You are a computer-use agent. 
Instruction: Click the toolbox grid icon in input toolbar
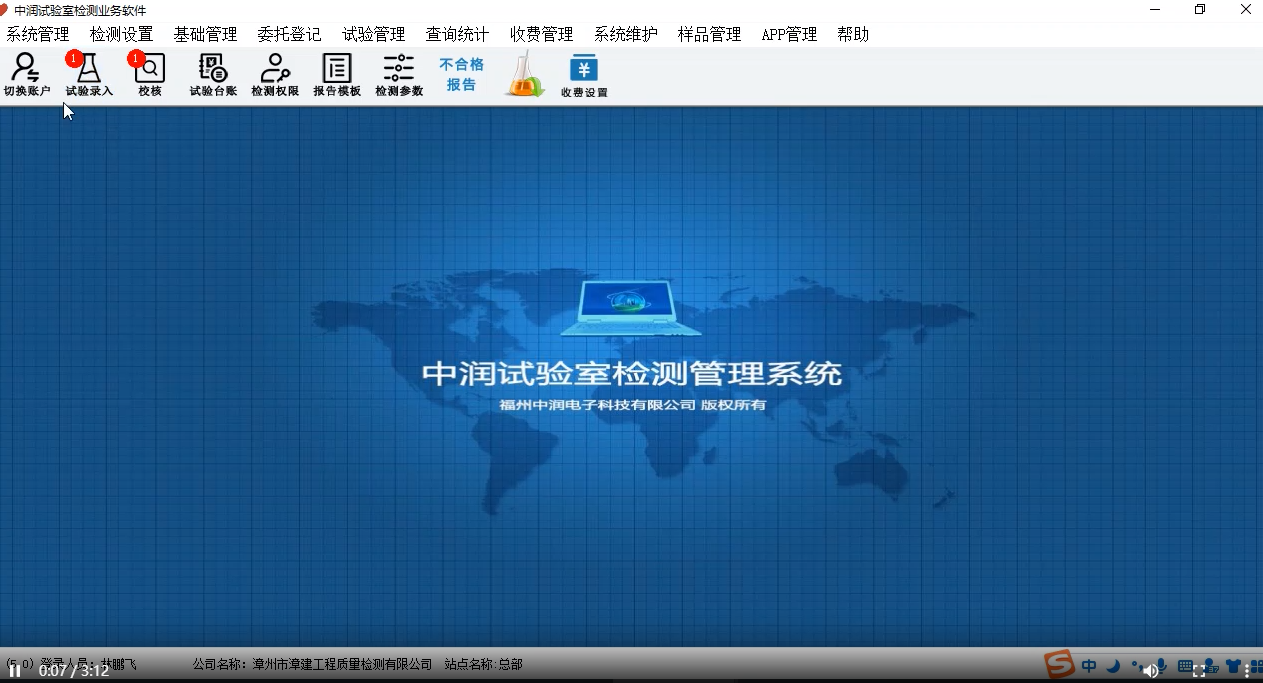click(x=1256, y=666)
